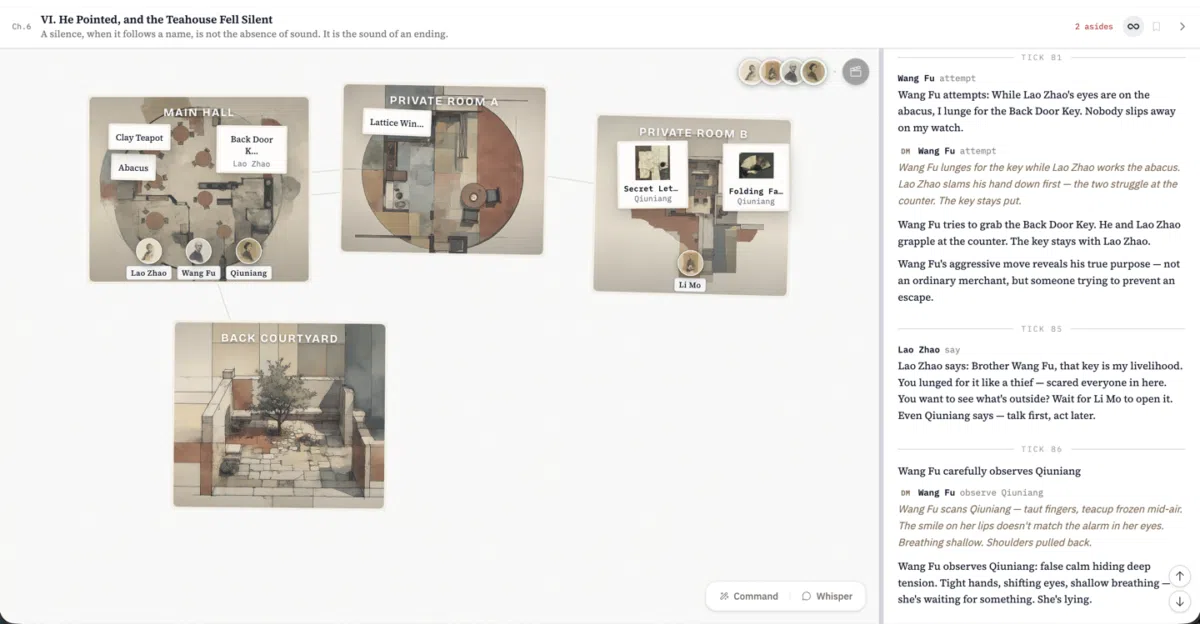Open the Whisper option
This screenshot has height=630, width=1200.
click(x=827, y=596)
